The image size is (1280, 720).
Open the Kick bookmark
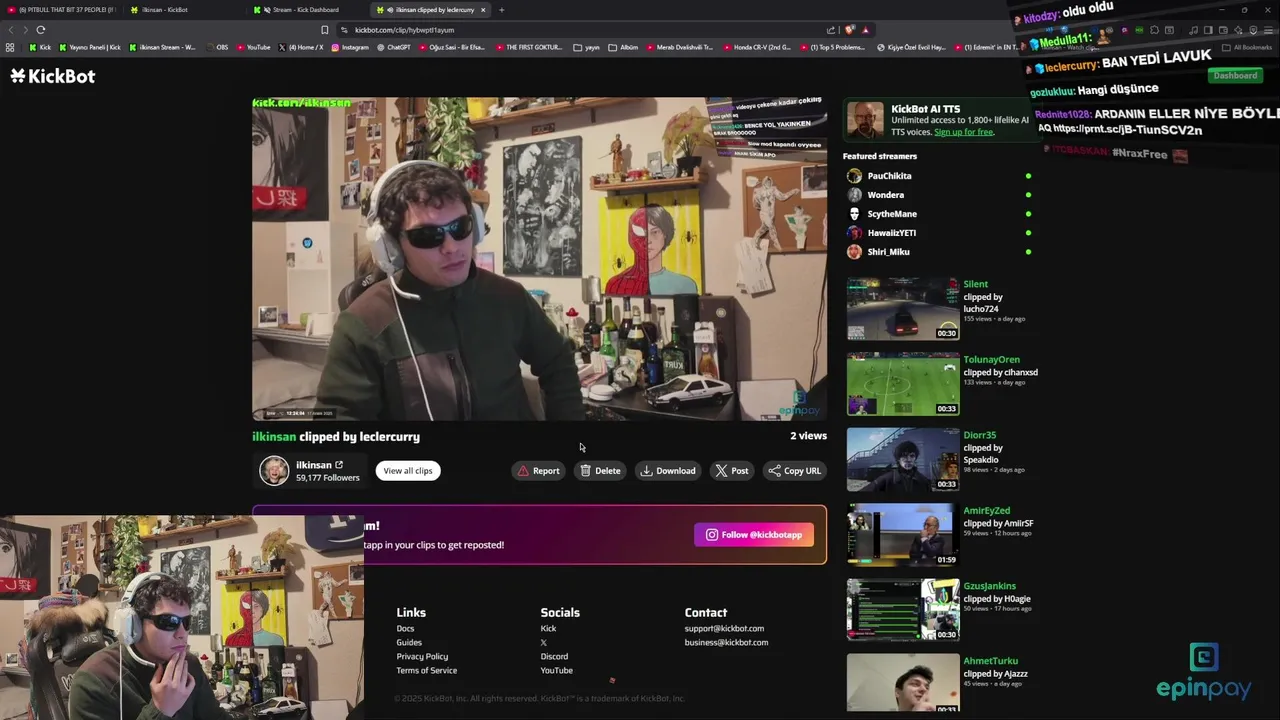coord(40,47)
